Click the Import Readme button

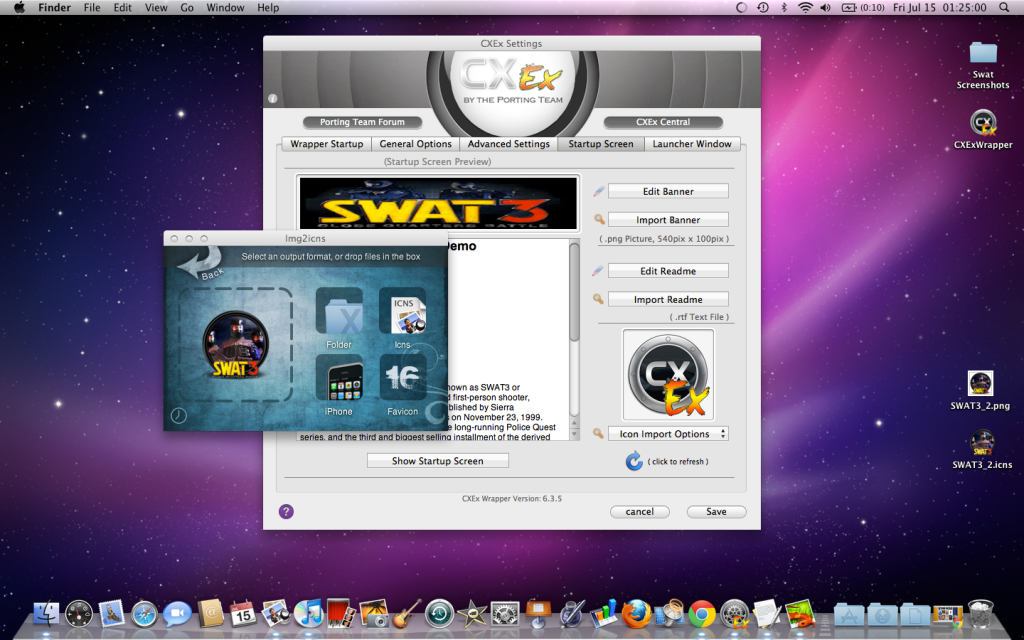click(x=668, y=299)
